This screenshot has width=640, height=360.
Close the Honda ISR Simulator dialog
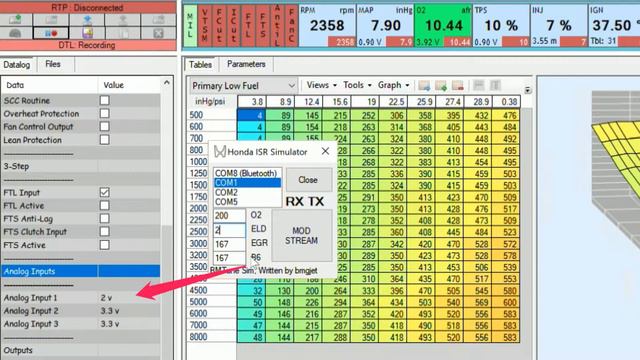click(325, 151)
